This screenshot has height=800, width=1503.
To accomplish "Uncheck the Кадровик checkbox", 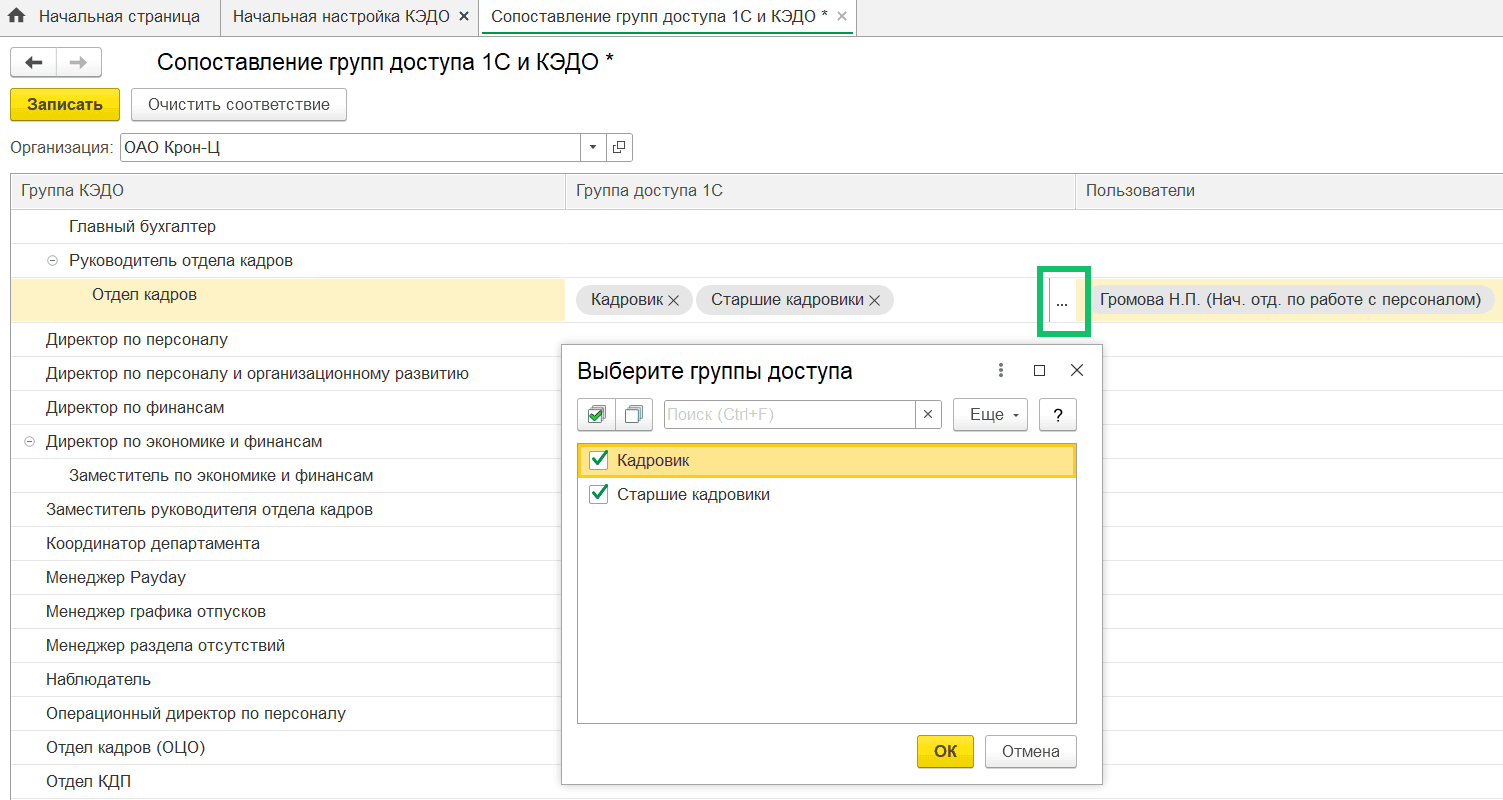I will 599,460.
